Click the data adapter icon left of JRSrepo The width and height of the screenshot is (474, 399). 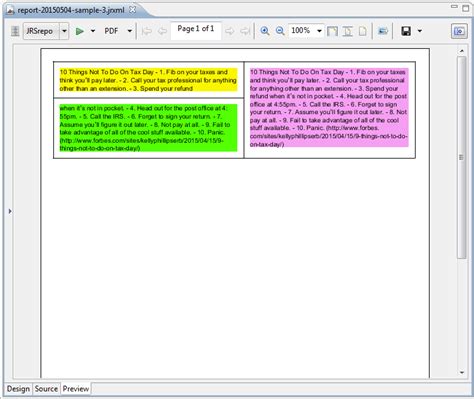pos(15,31)
